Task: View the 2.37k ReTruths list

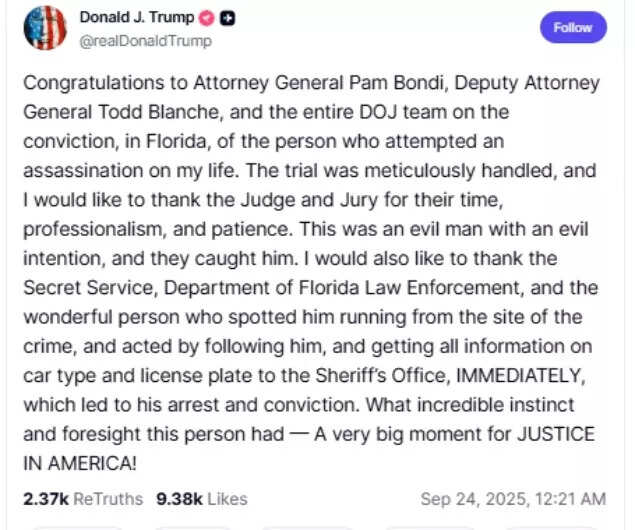Action: click(x=82, y=498)
